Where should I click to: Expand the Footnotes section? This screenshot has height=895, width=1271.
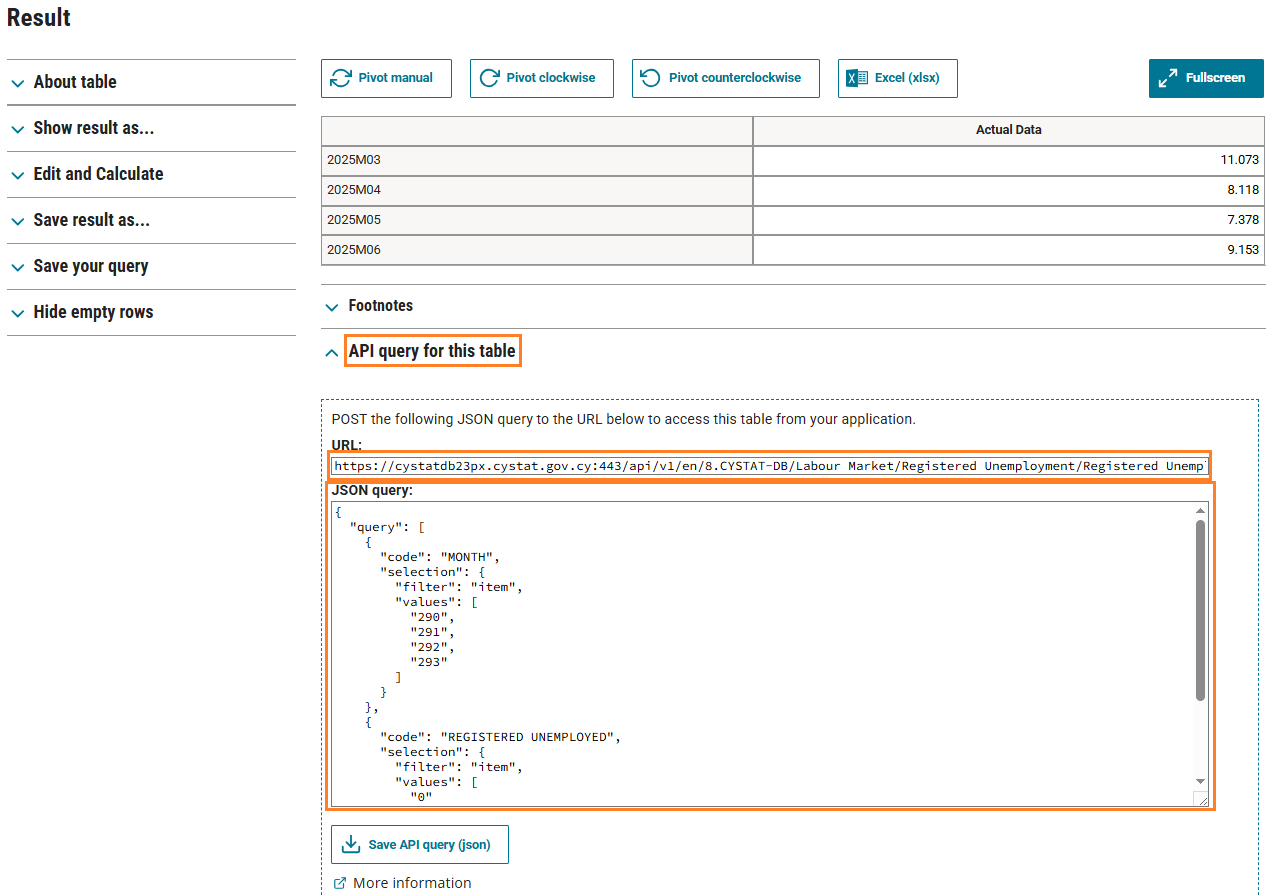pos(380,306)
